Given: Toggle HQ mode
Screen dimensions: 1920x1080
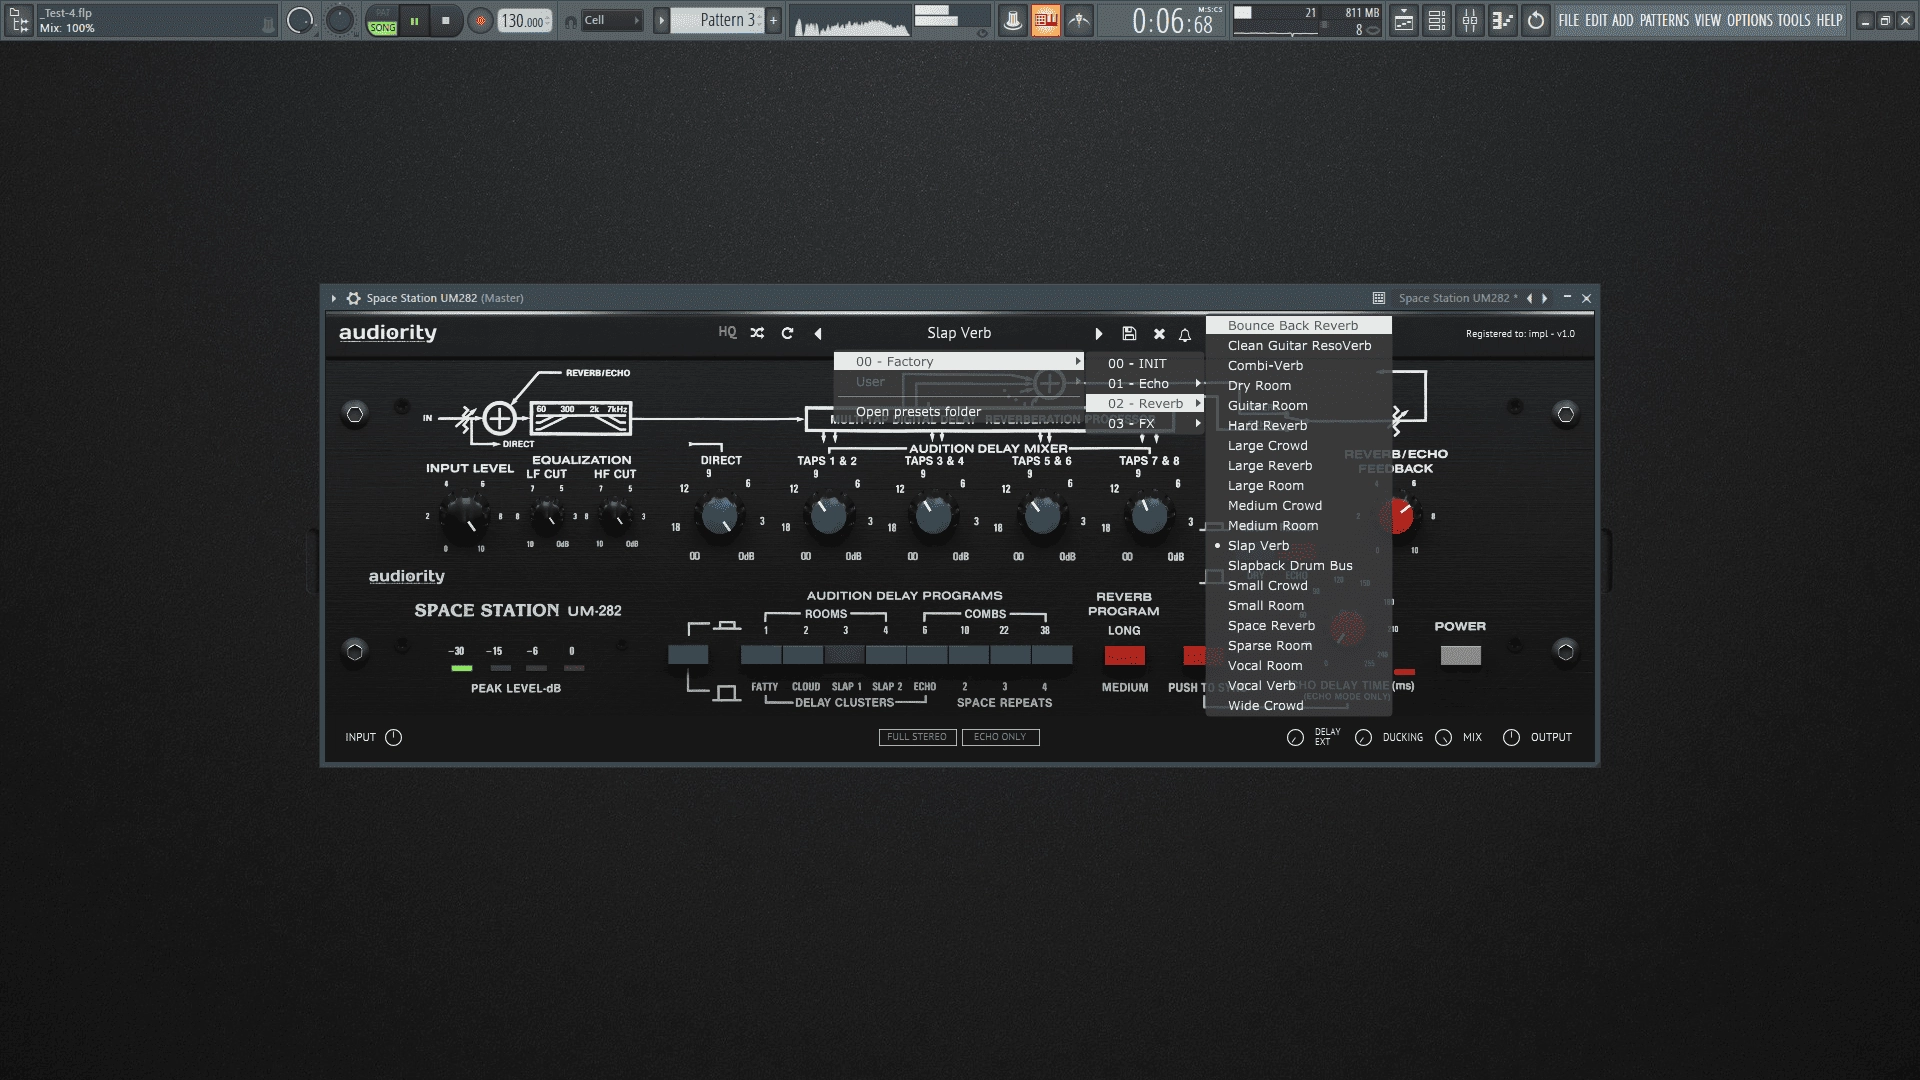Looking at the screenshot, I should click(x=727, y=333).
